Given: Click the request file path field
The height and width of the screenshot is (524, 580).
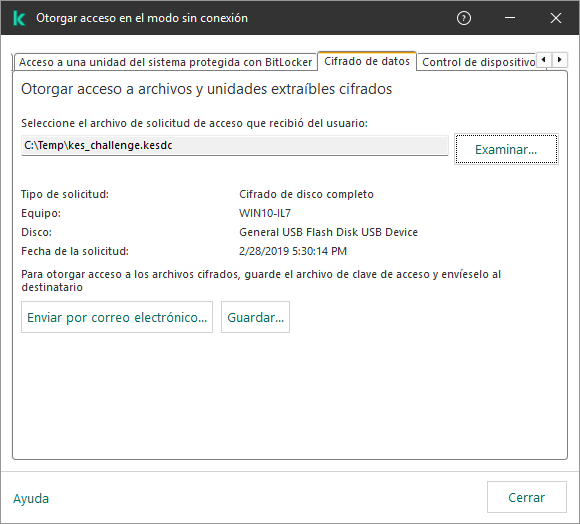Looking at the screenshot, I should coord(235,145).
